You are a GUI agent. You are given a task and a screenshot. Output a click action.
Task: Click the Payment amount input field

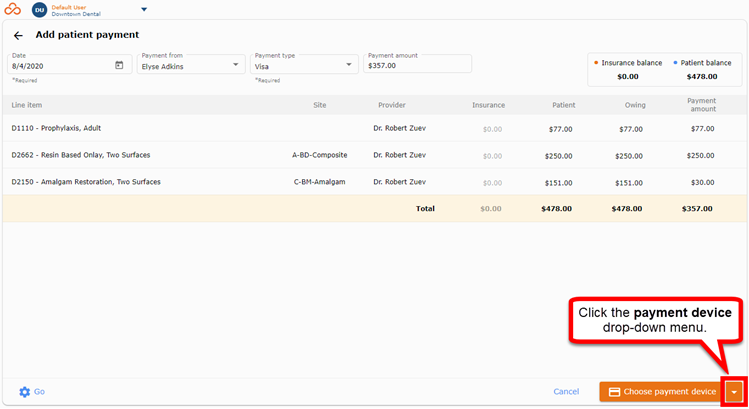(417, 64)
